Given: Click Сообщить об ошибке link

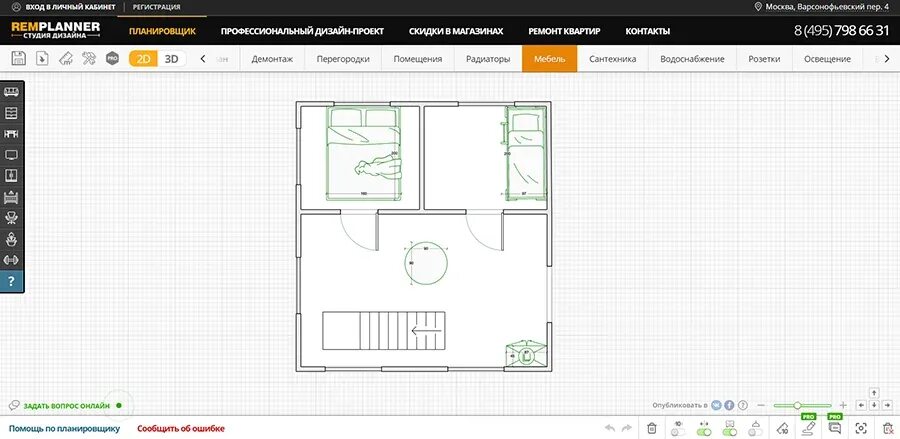Looking at the screenshot, I should coord(181,429).
